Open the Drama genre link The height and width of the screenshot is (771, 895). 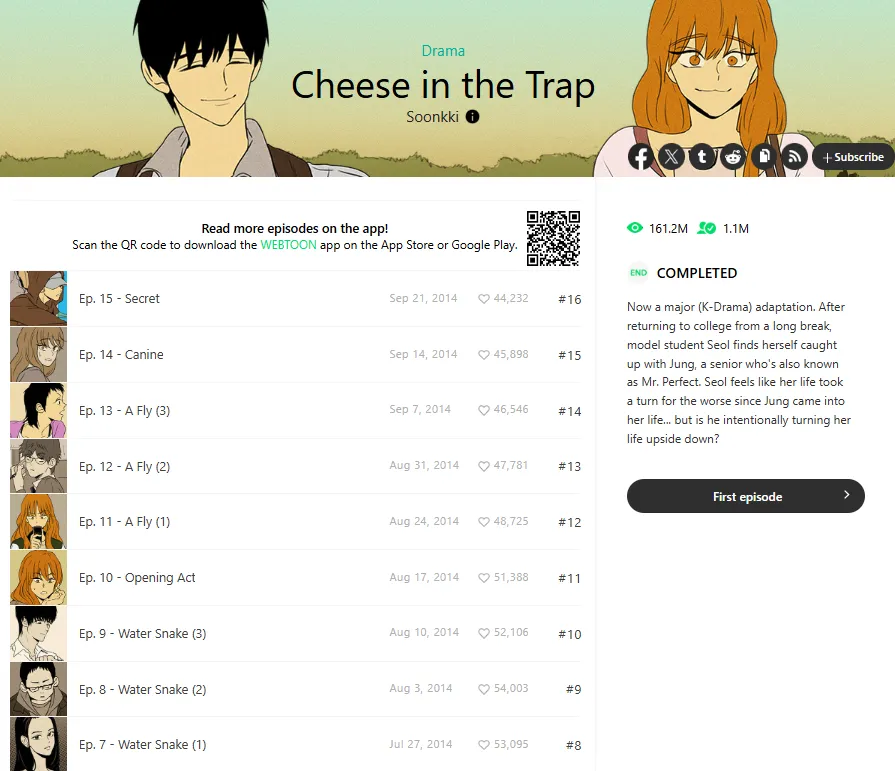coord(443,51)
